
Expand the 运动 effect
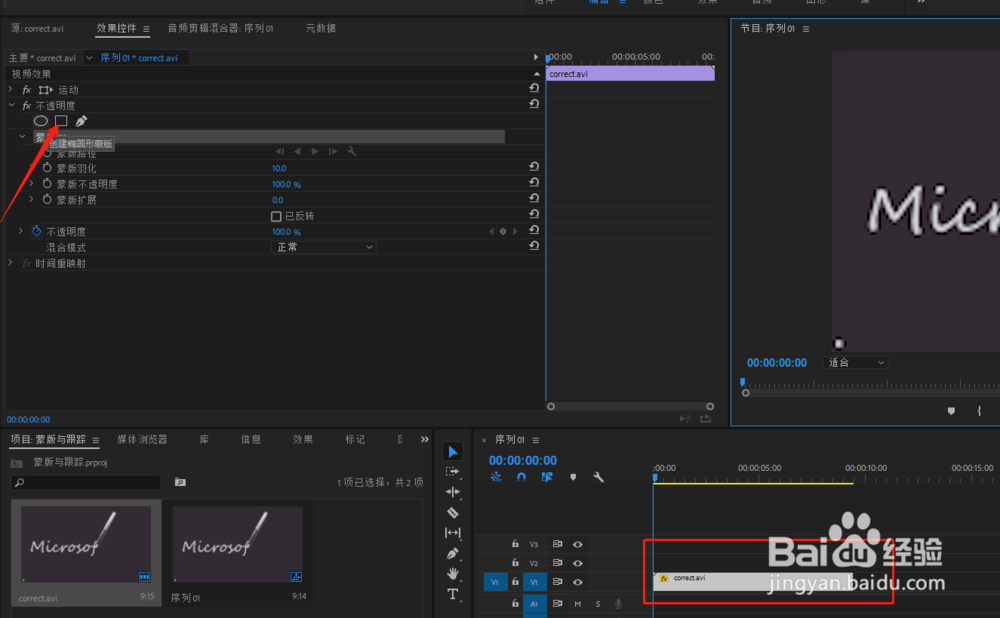pos(10,89)
